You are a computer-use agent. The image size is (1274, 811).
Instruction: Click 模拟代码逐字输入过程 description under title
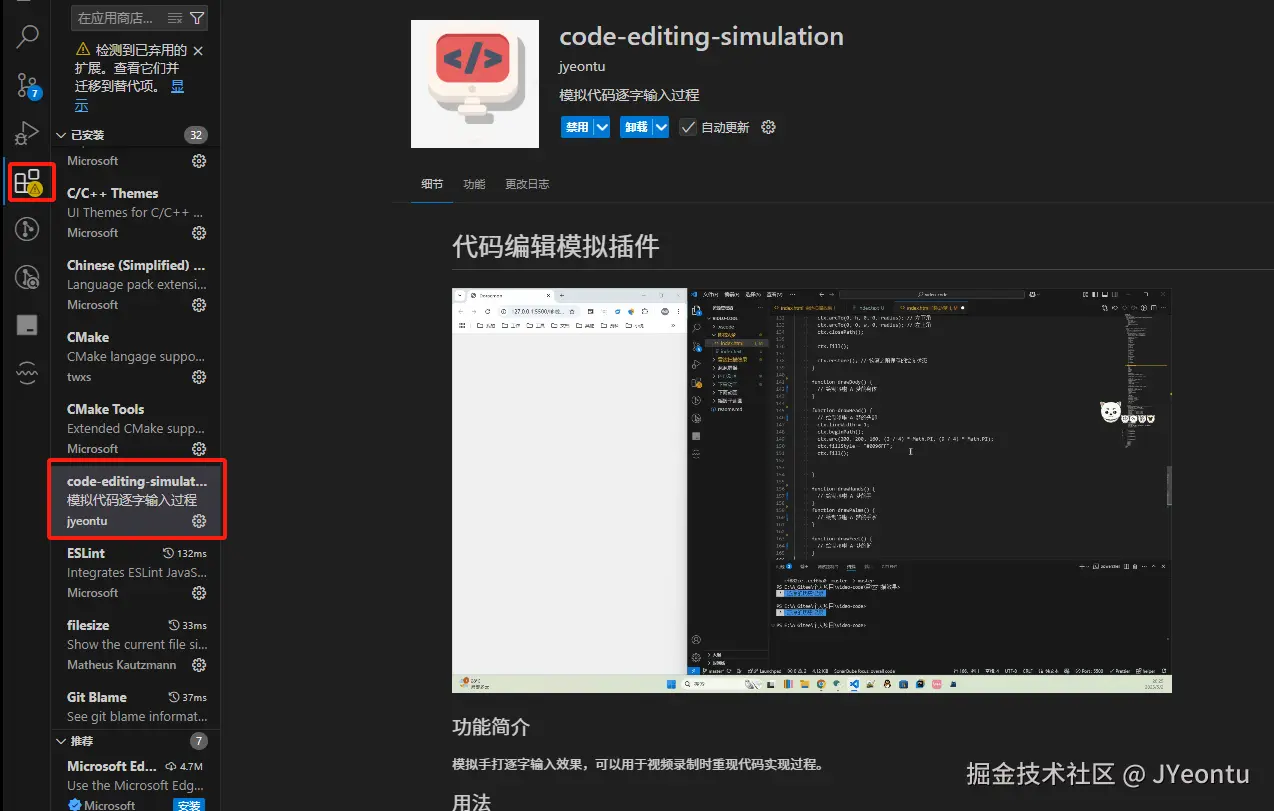point(629,95)
